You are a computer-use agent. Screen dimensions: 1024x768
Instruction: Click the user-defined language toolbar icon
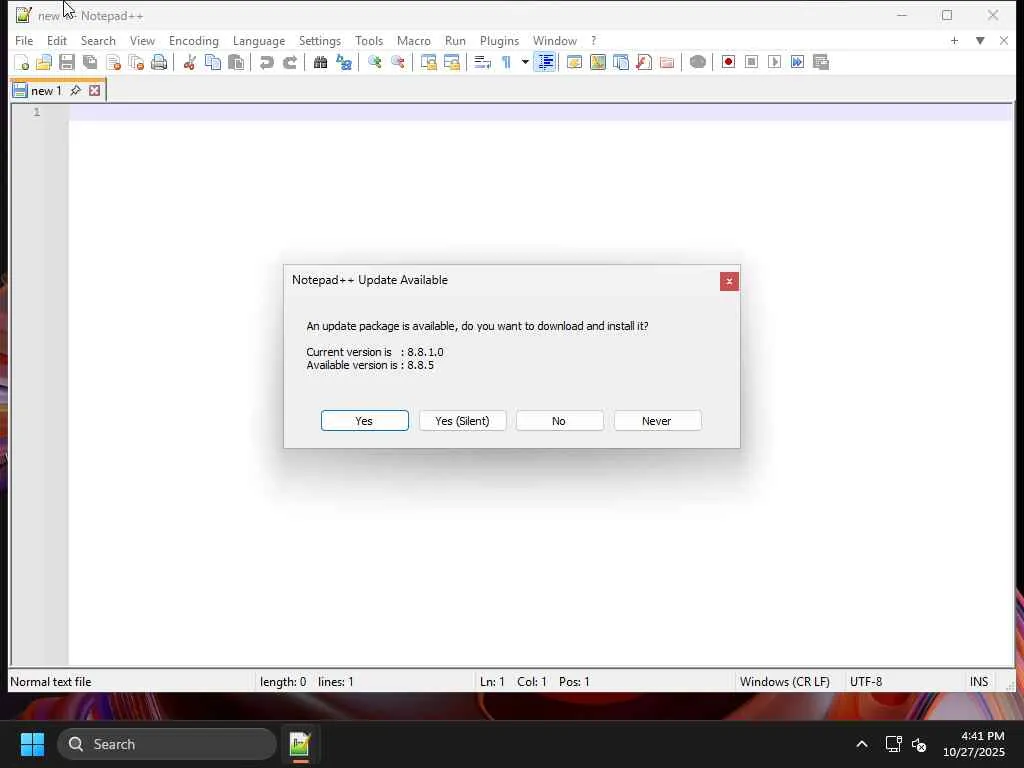click(575, 62)
